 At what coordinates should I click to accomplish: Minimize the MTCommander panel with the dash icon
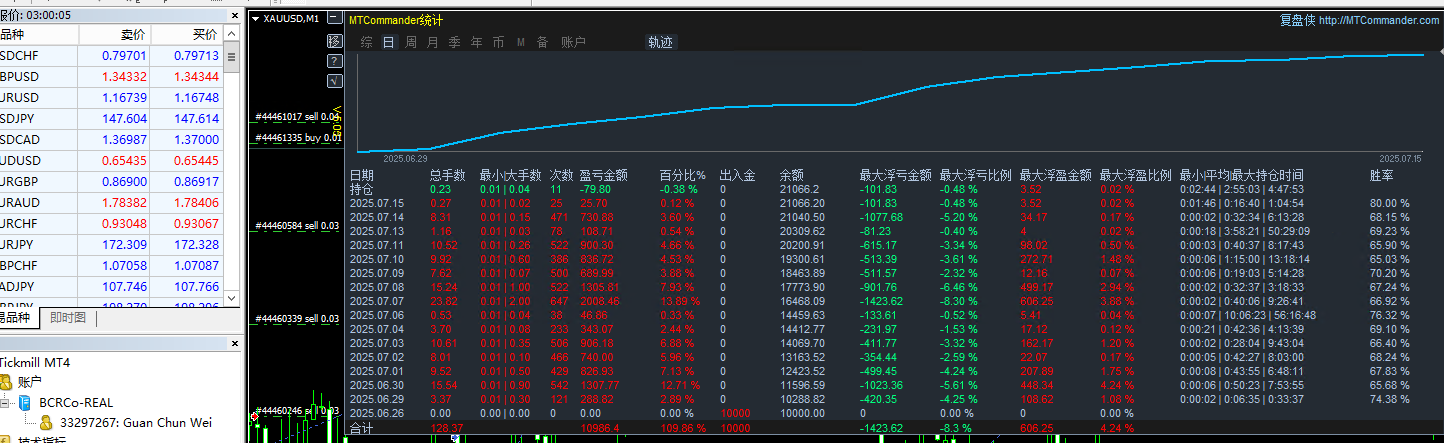(336, 18)
